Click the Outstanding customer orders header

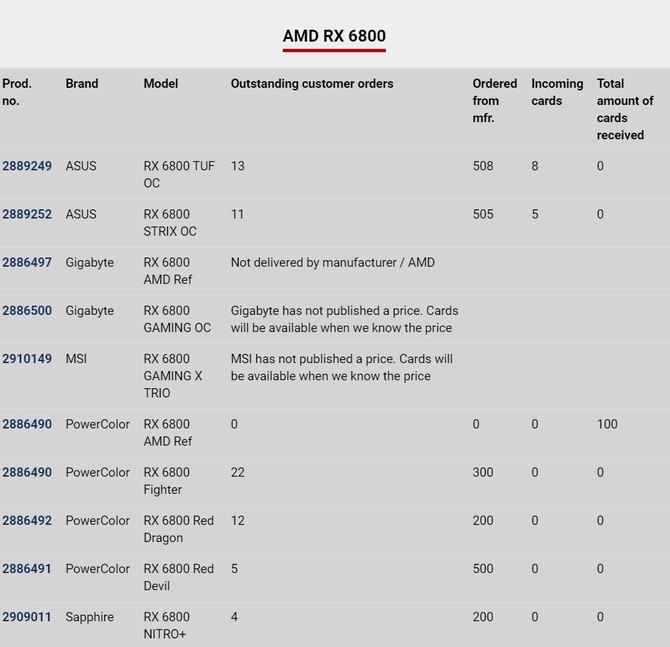[312, 84]
